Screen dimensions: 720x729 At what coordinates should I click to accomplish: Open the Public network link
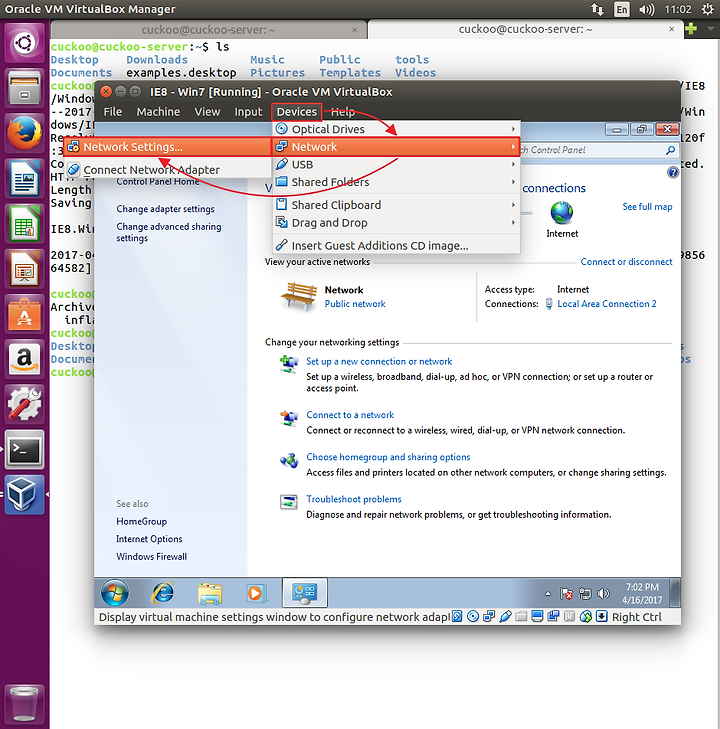pyautogui.click(x=355, y=304)
